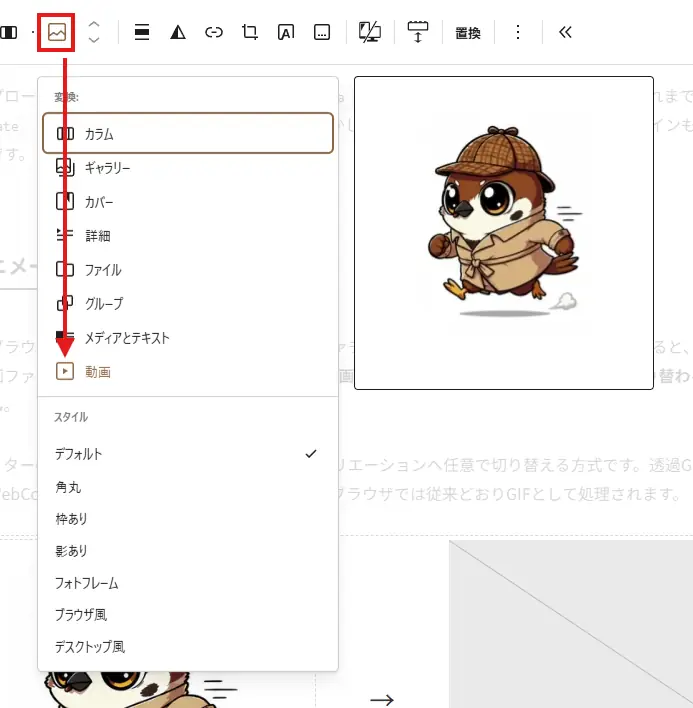Collapse the toolbar with double chevron

(x=565, y=32)
